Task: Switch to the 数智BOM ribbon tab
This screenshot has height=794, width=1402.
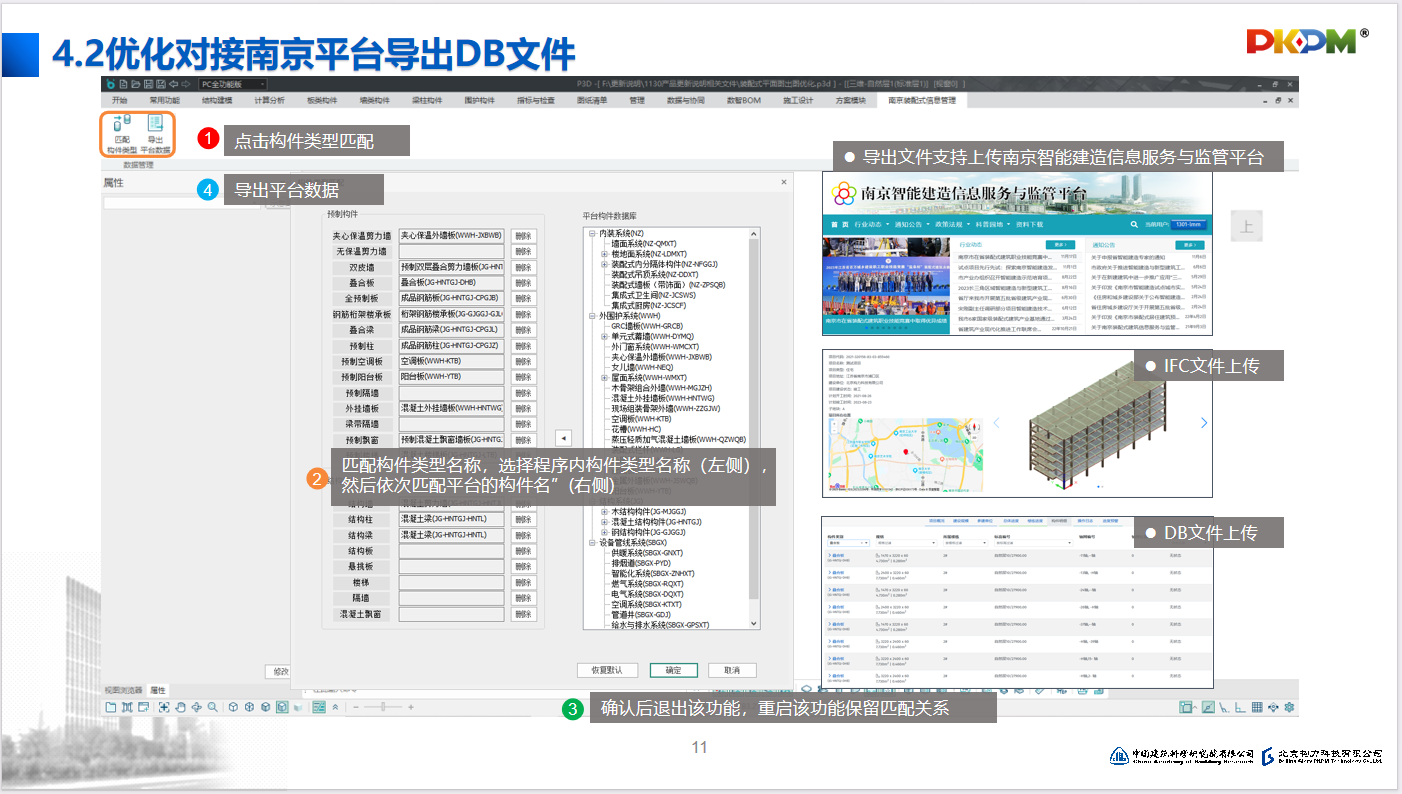Action: pyautogui.click(x=744, y=101)
